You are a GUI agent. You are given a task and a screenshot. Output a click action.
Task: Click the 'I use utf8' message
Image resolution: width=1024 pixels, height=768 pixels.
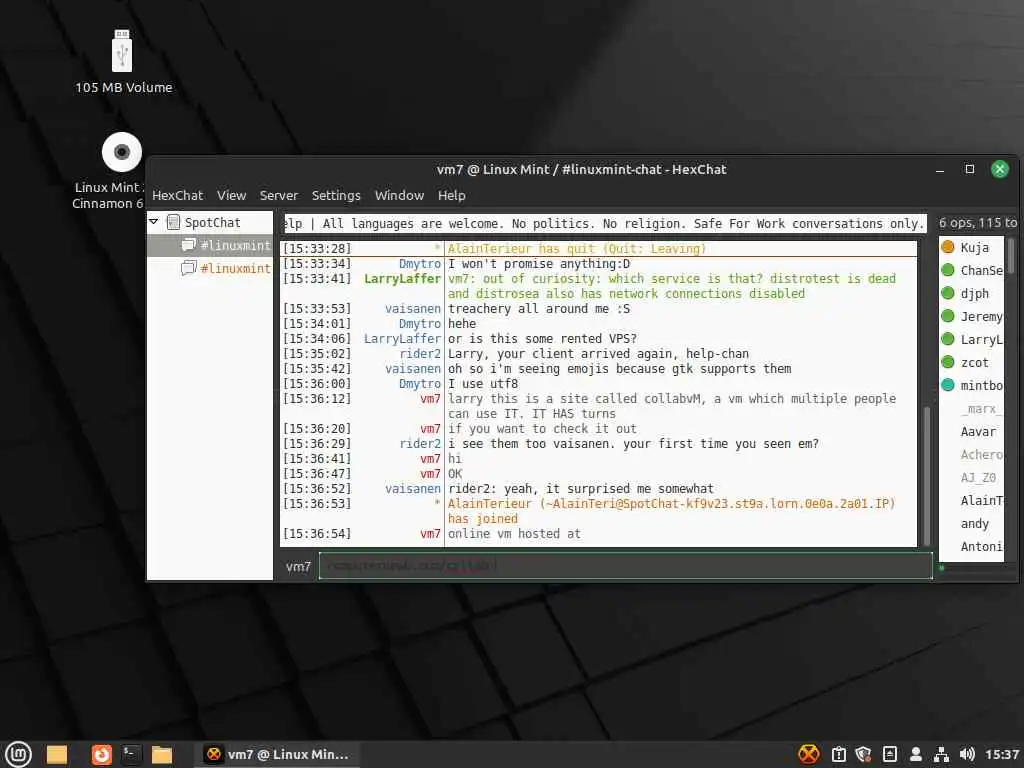point(483,384)
